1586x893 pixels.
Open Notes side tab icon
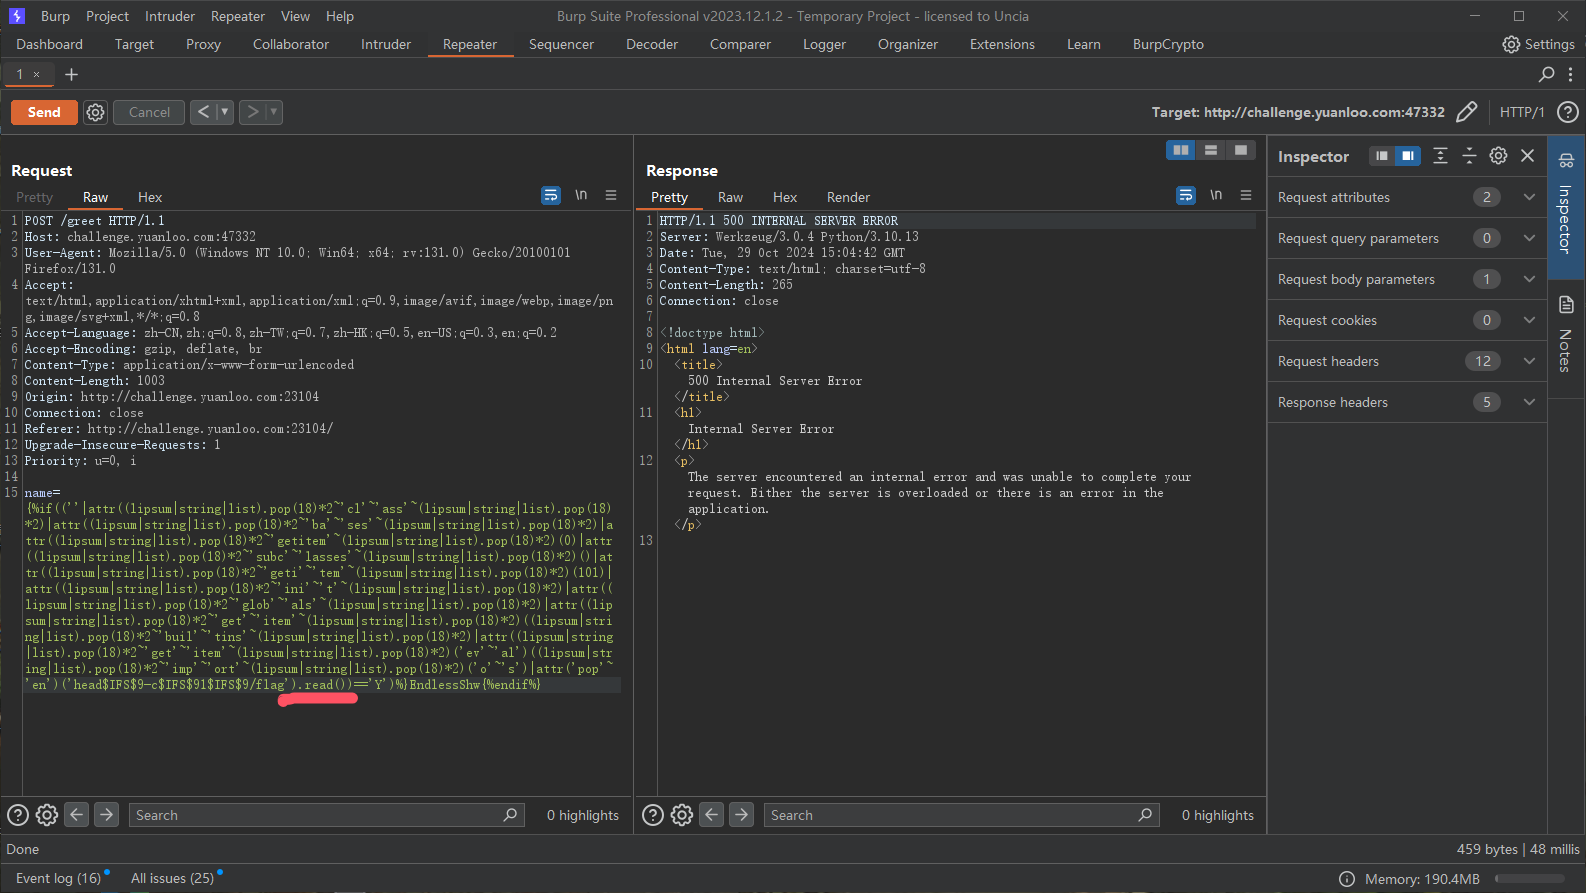[x=1566, y=305]
